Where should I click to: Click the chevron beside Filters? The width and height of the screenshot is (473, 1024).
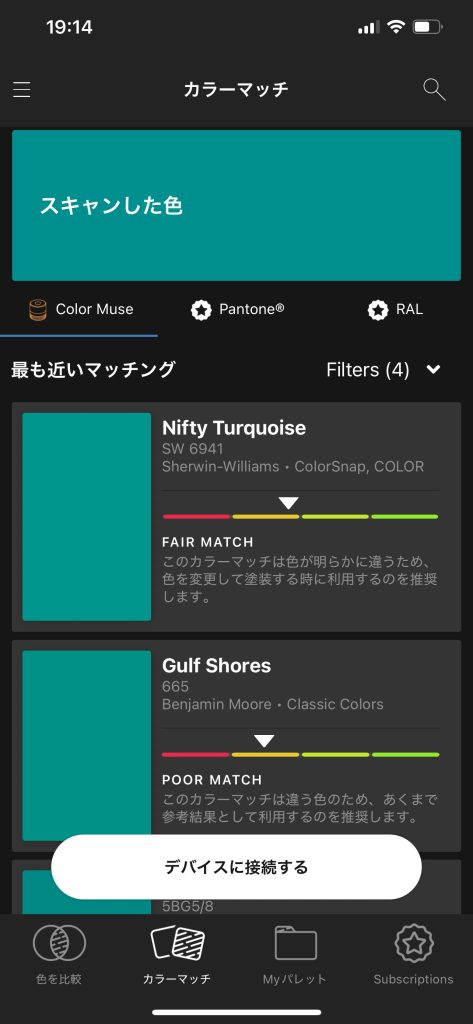point(433,370)
